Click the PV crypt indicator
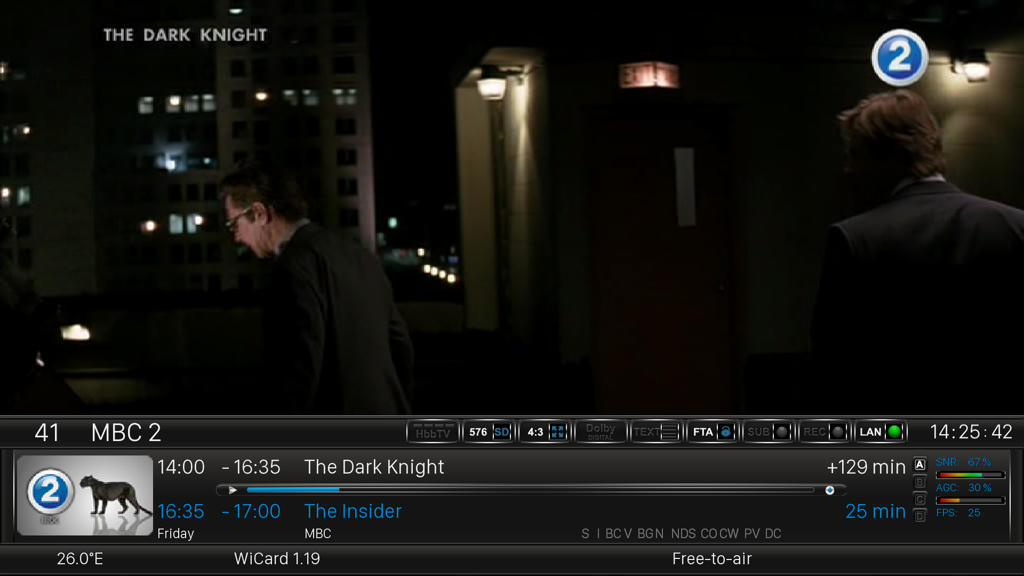Screen dimensions: 1024x576 (x=752, y=534)
